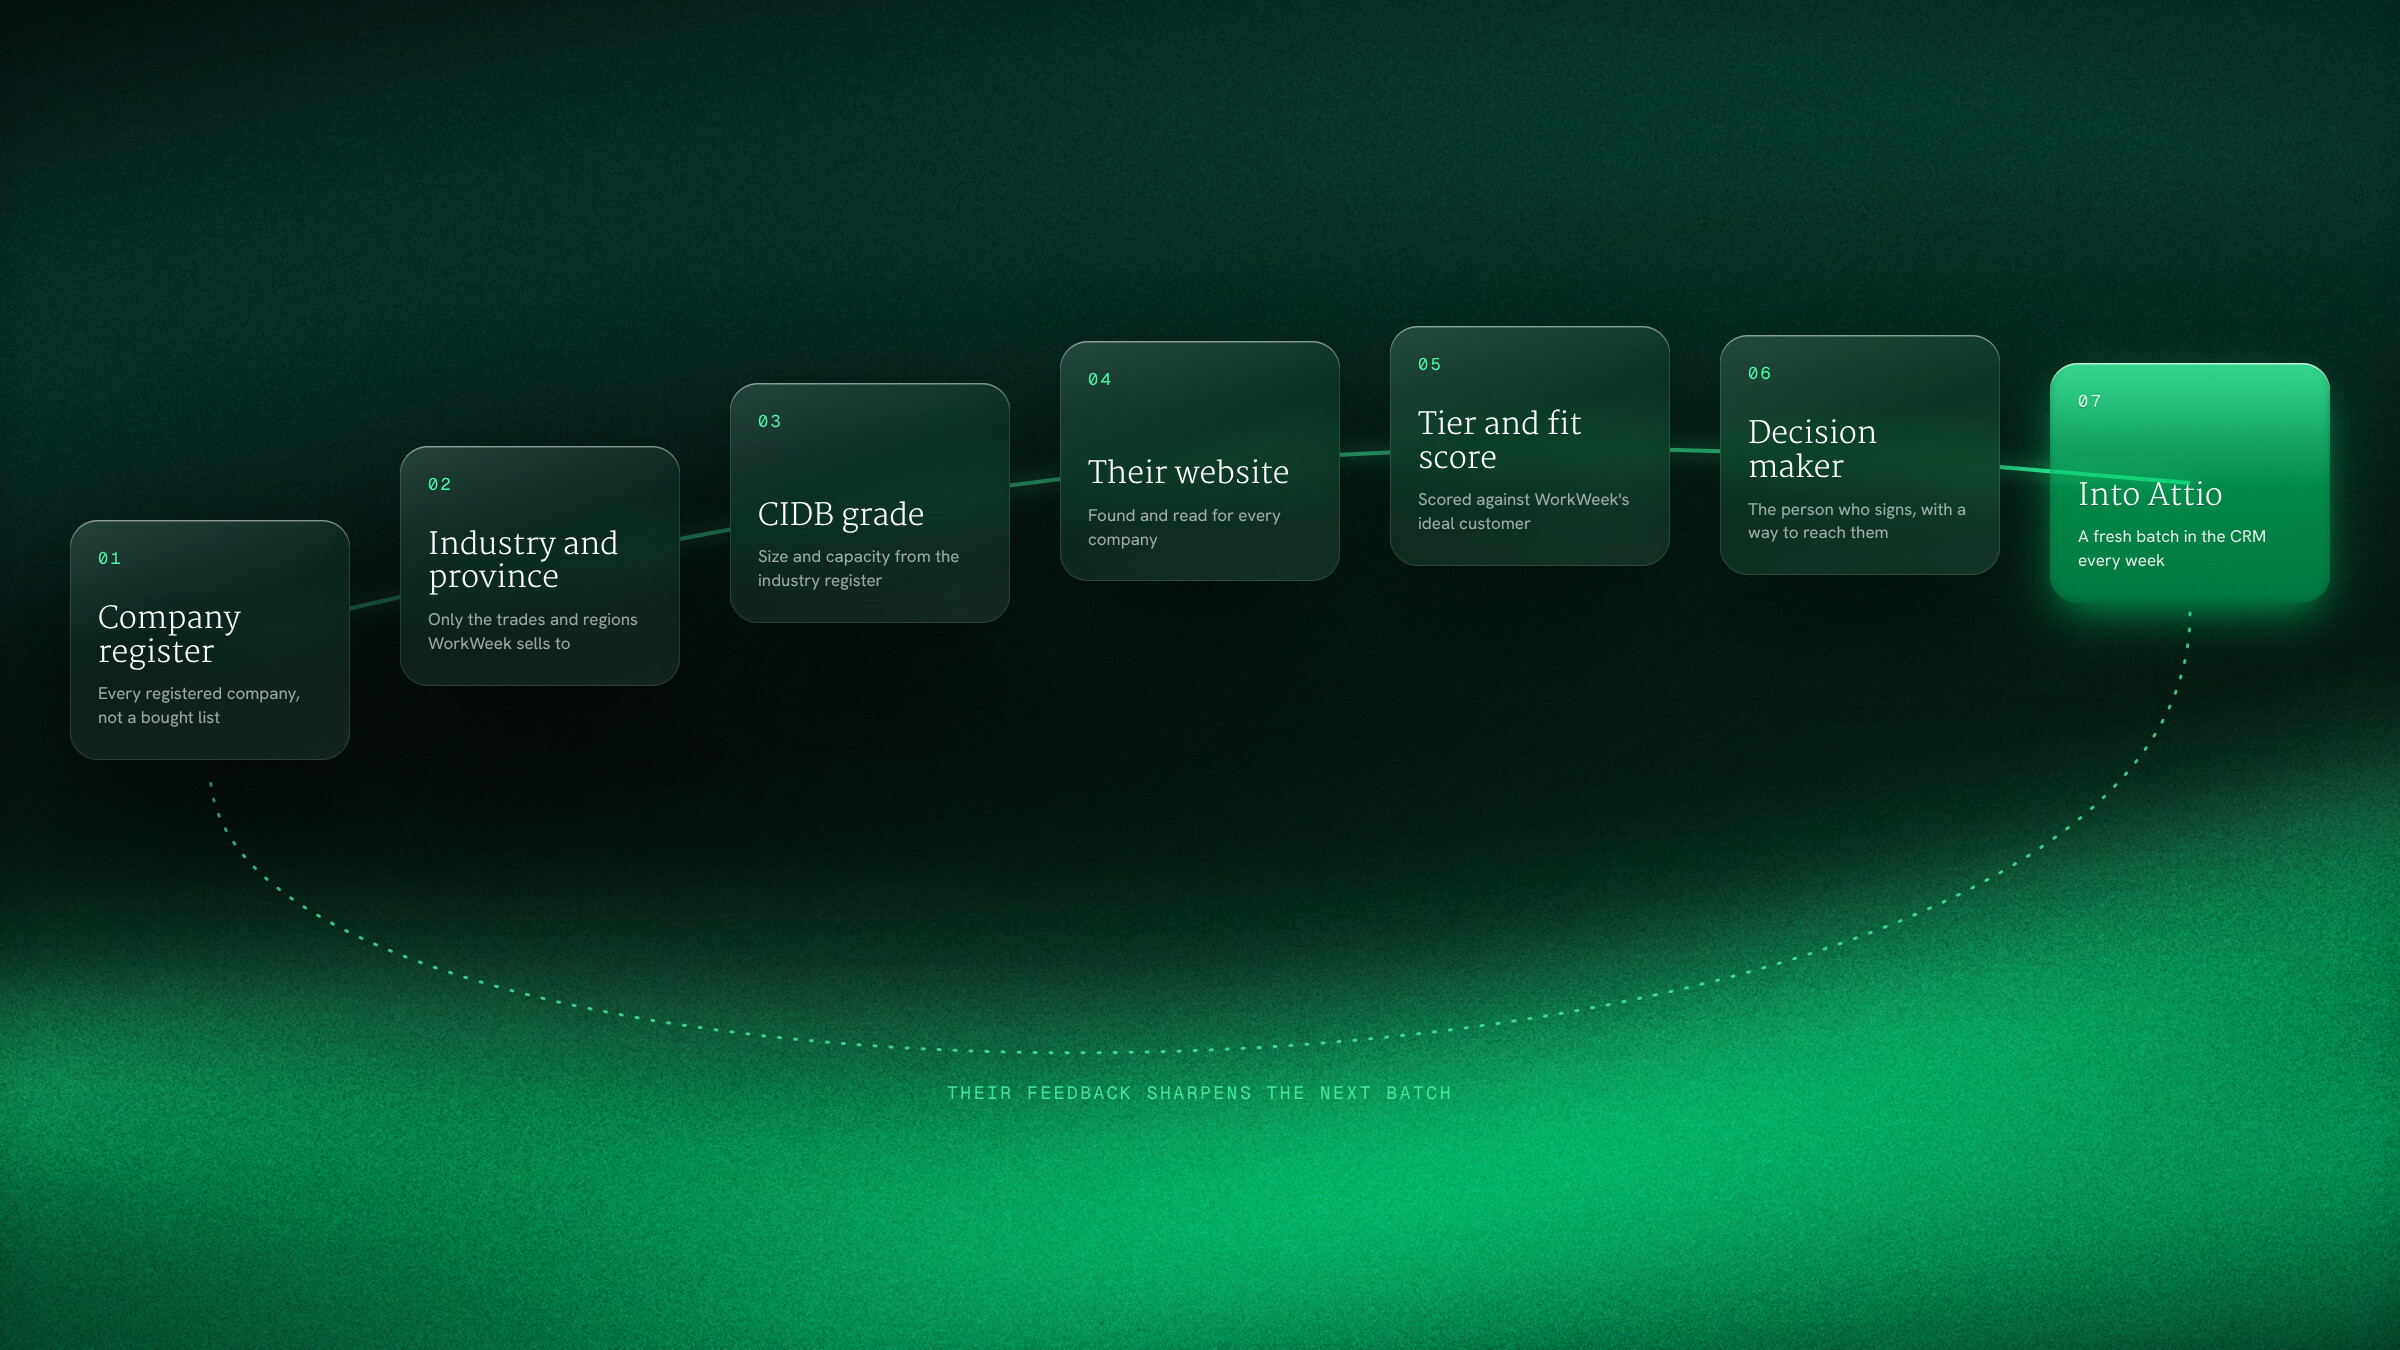The height and width of the screenshot is (1350, 2400).
Task: Open the Industry and province card
Action: click(540, 566)
